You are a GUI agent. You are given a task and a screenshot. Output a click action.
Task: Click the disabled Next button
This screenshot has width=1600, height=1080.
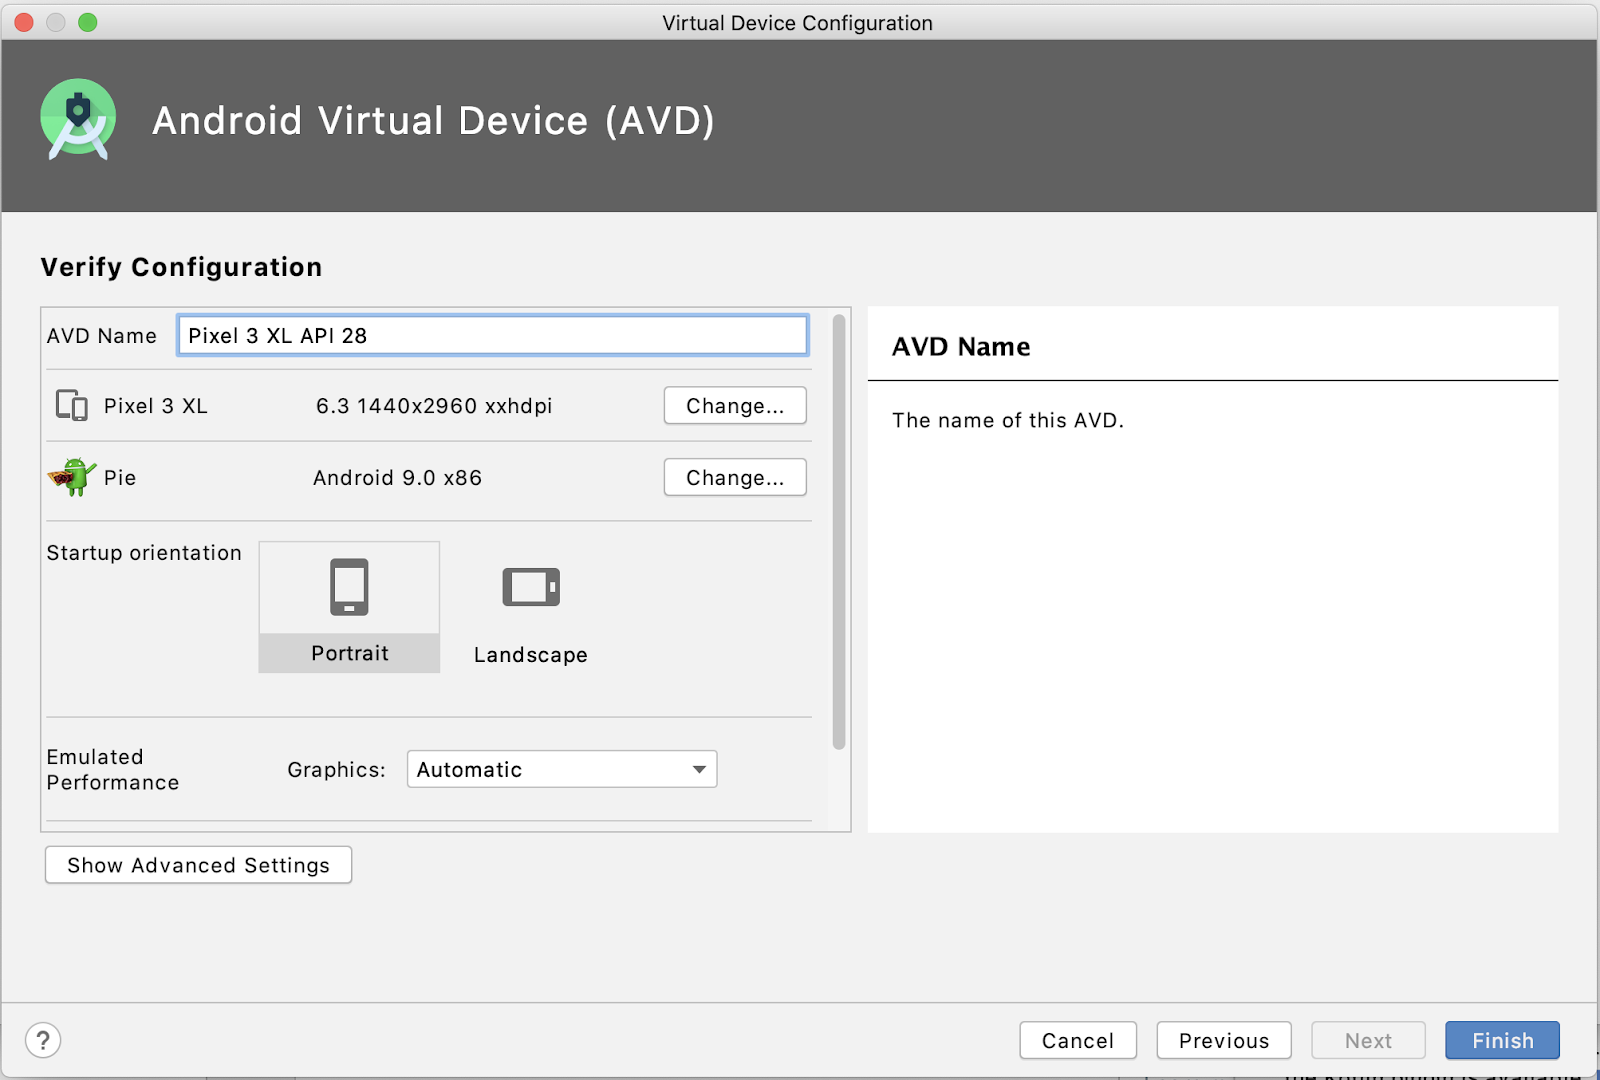coord(1367,1040)
